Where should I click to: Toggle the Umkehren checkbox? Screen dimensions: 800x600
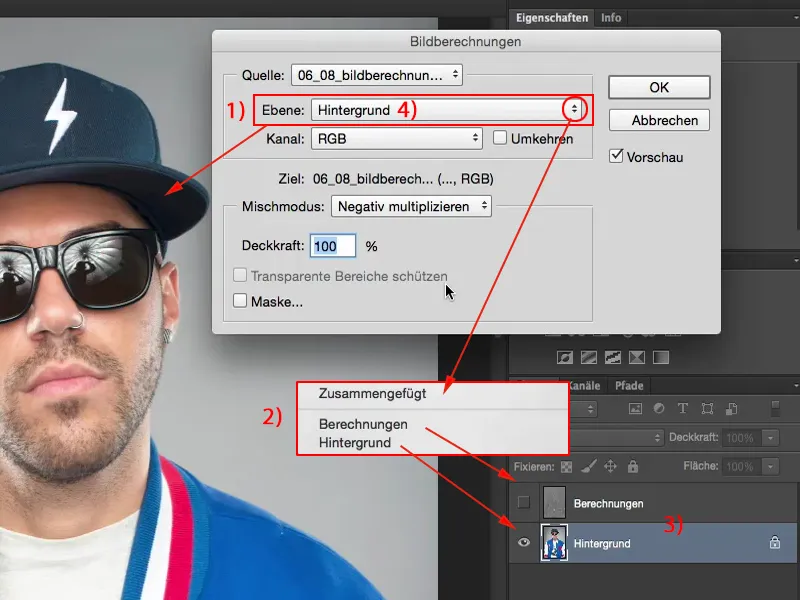(x=500, y=138)
